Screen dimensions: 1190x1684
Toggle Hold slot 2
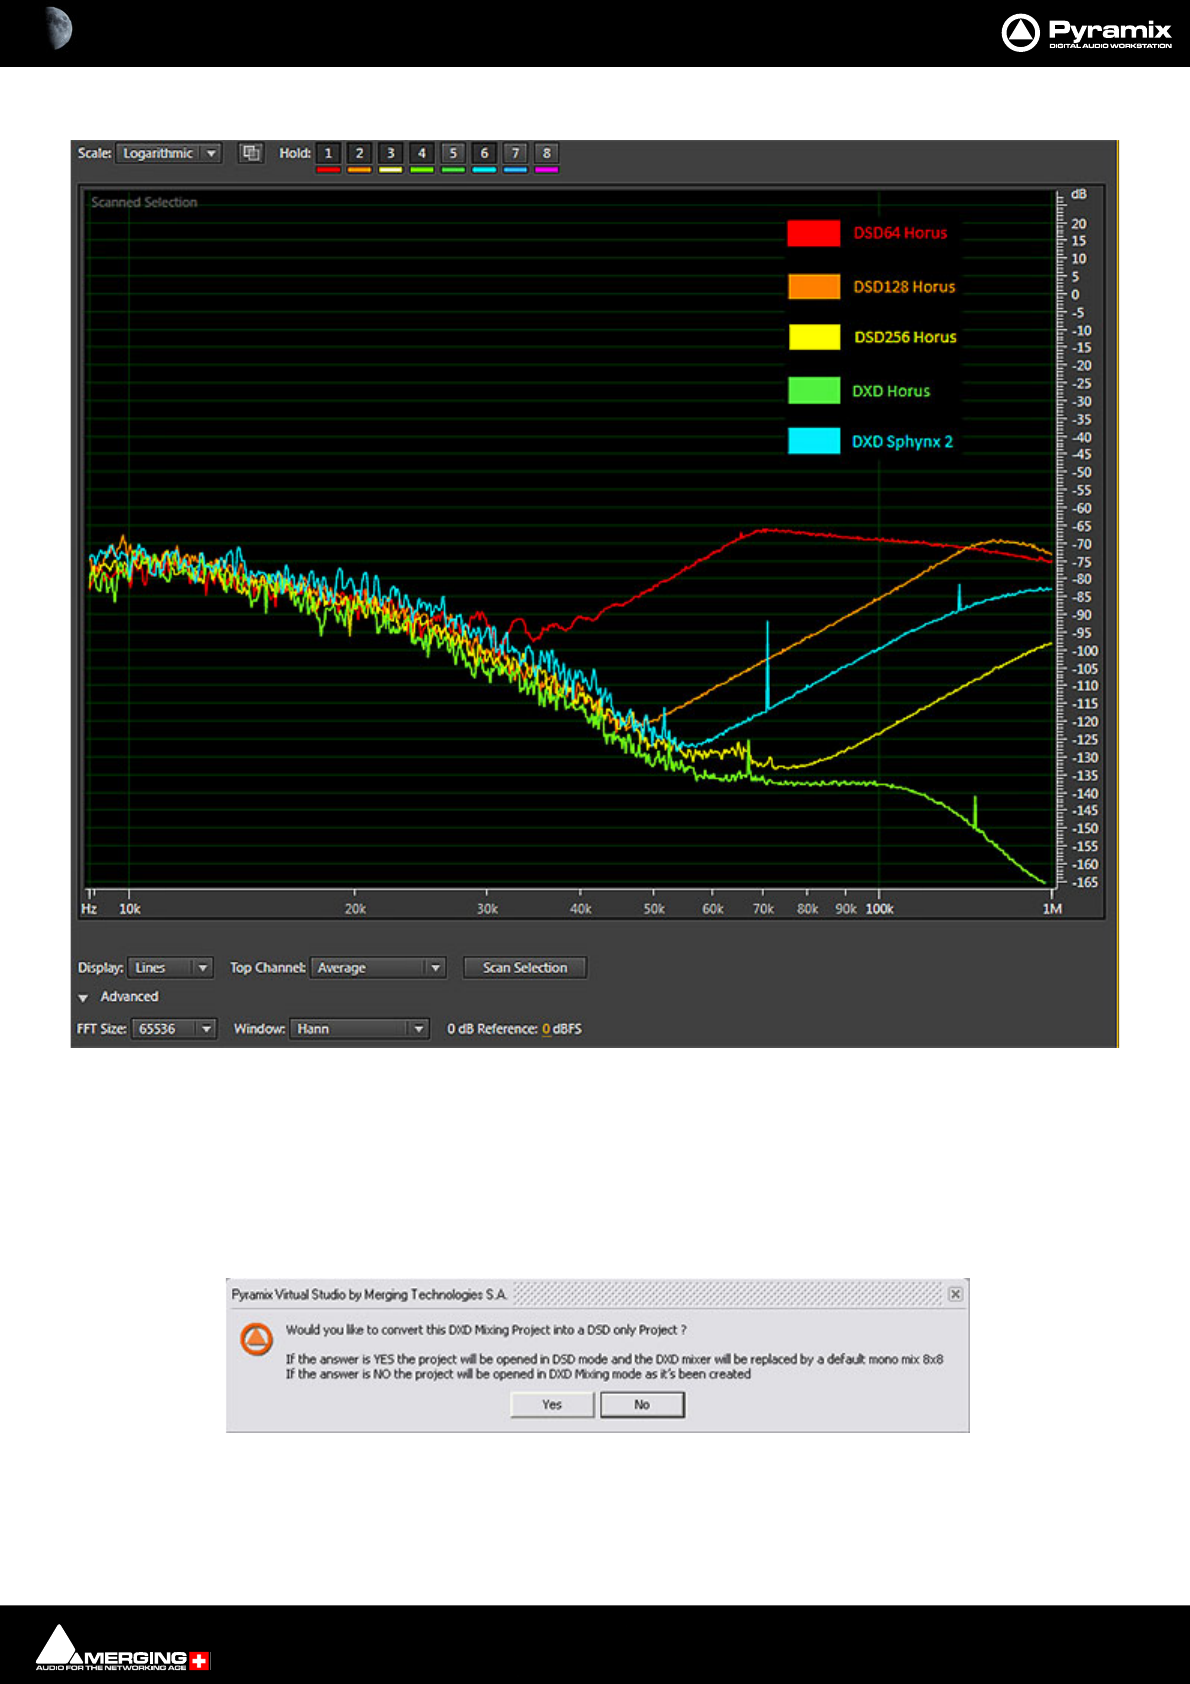359,153
